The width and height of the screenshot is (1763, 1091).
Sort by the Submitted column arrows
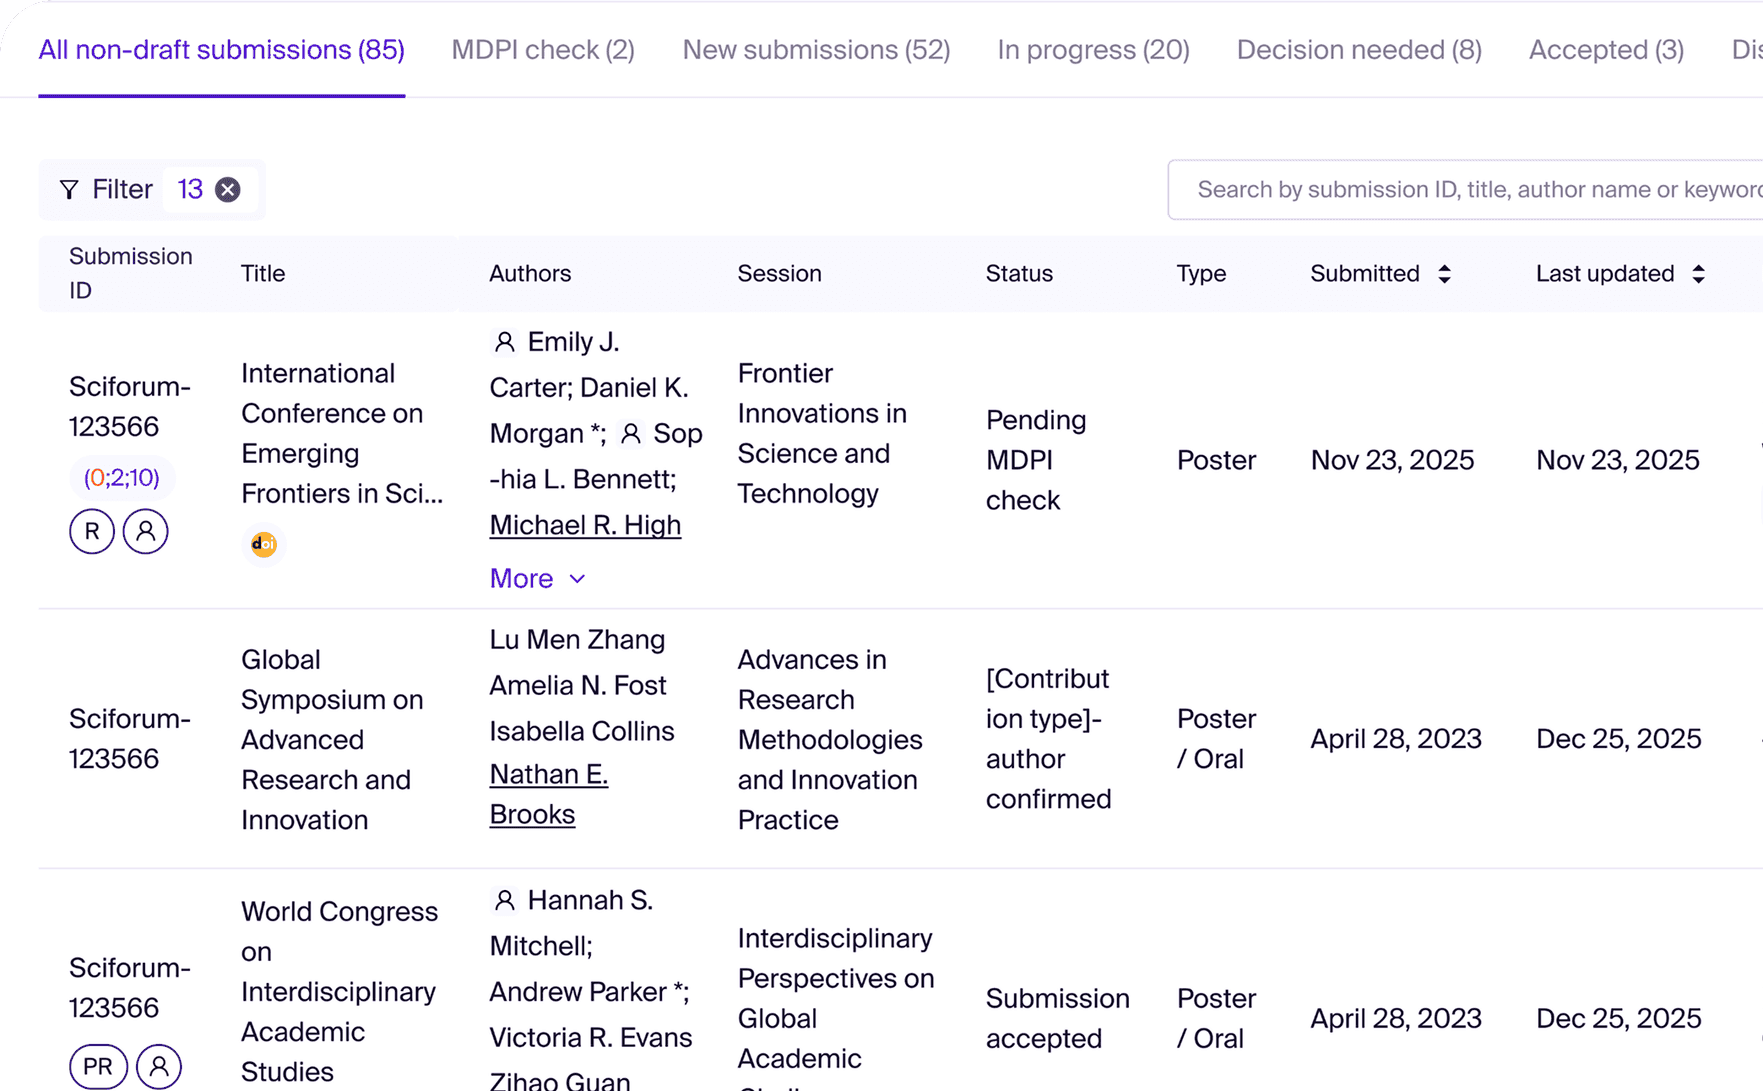click(x=1444, y=274)
